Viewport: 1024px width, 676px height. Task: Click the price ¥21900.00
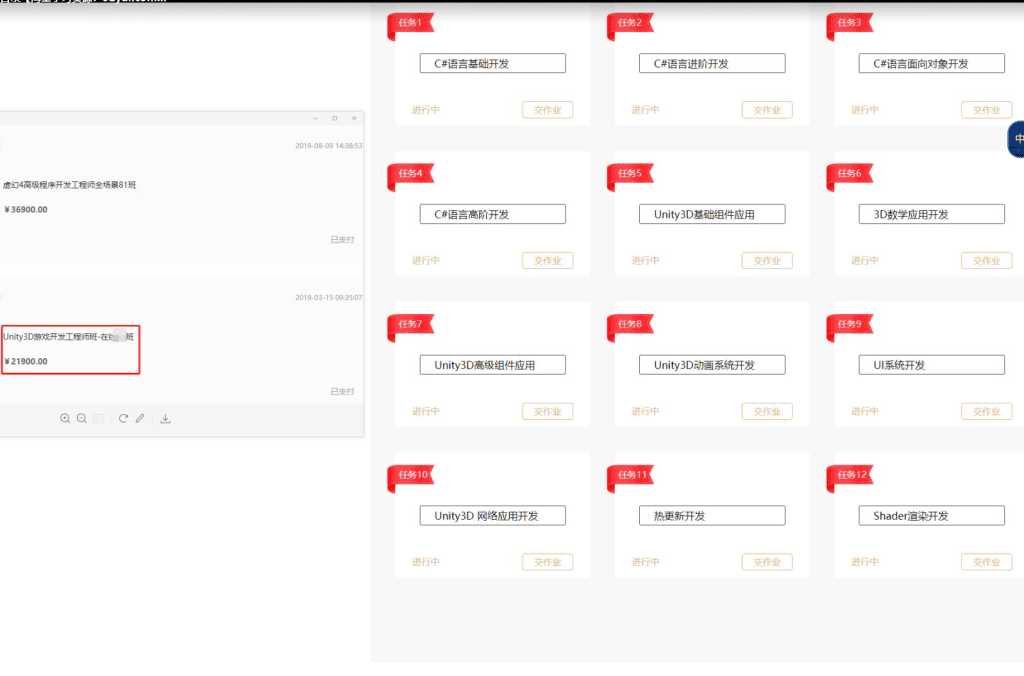tap(26, 361)
